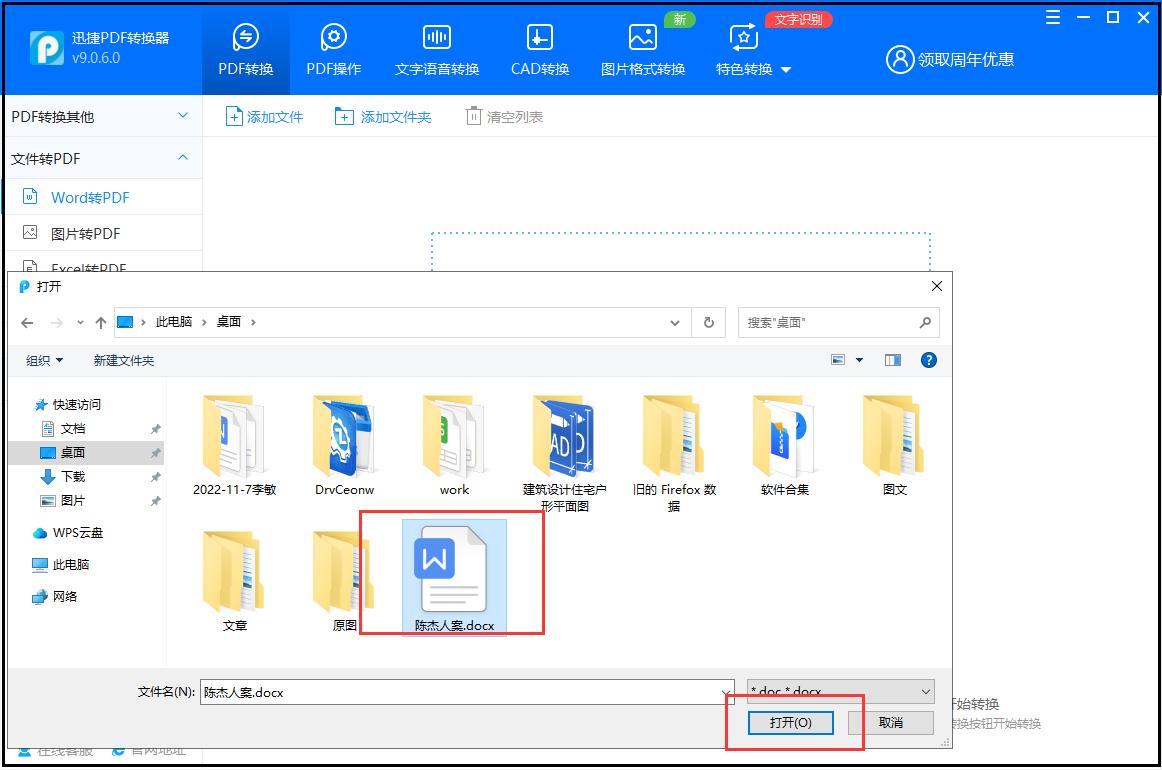Image resolution: width=1162 pixels, height=770 pixels.
Task: Open the hamburger menu top right
Action: pyautogui.click(x=1053, y=17)
